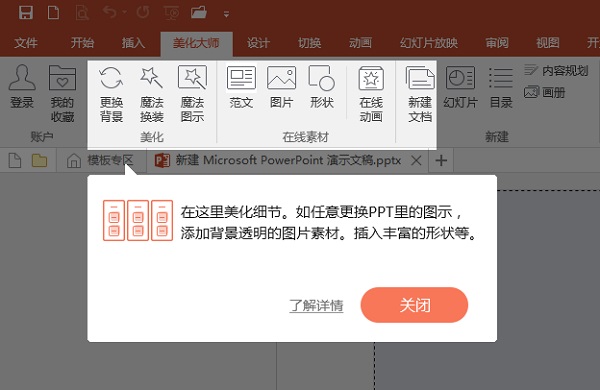Click the yellow folder icon on tab bar
This screenshot has width=600, height=390.
tap(39, 161)
